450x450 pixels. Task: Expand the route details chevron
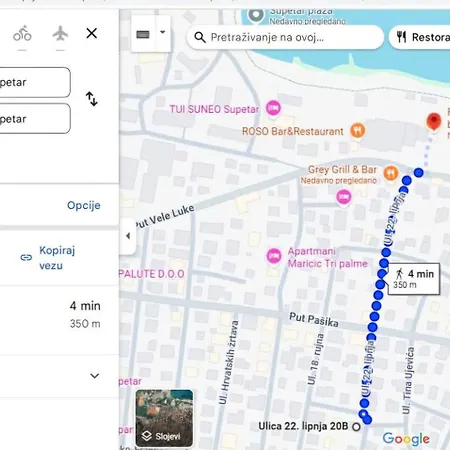click(x=95, y=376)
